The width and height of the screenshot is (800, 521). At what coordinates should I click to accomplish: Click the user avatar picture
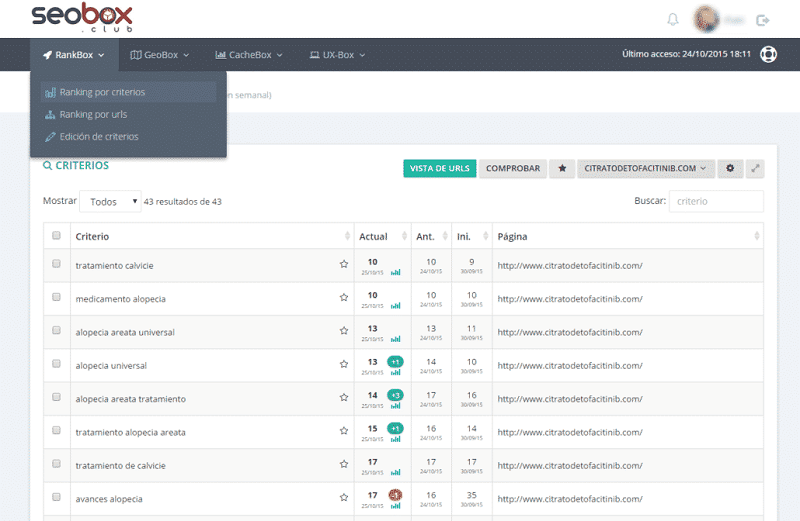click(x=706, y=19)
